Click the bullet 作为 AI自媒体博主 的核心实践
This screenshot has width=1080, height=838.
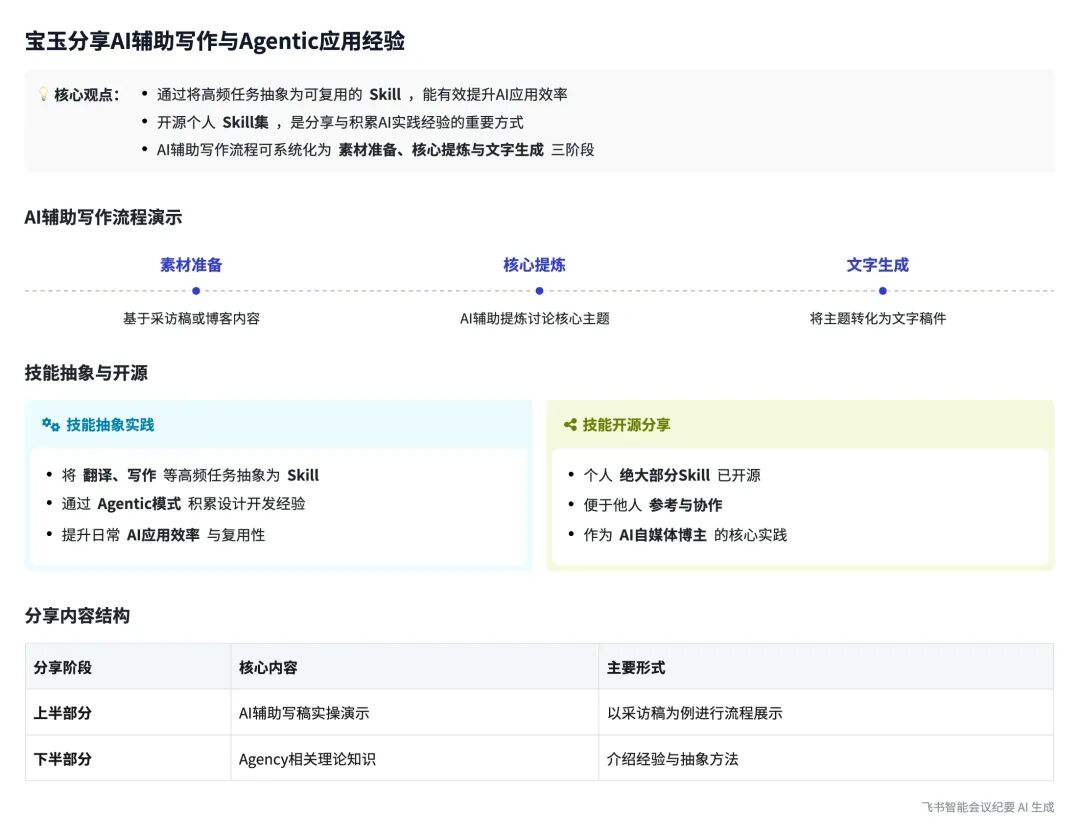tap(685, 535)
